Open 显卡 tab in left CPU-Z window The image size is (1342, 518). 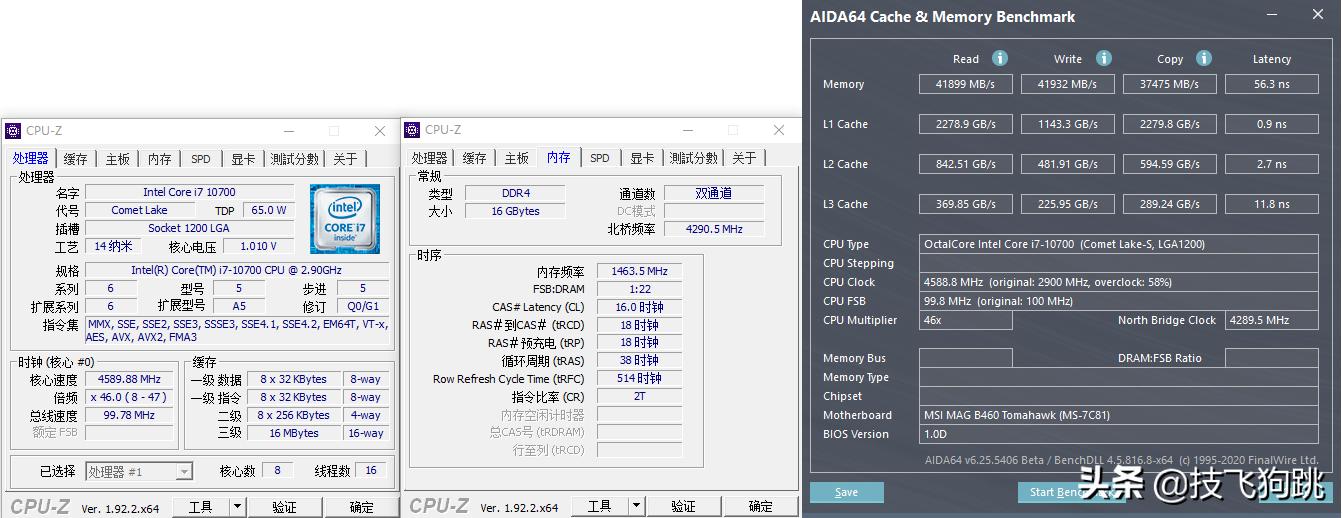click(x=243, y=159)
